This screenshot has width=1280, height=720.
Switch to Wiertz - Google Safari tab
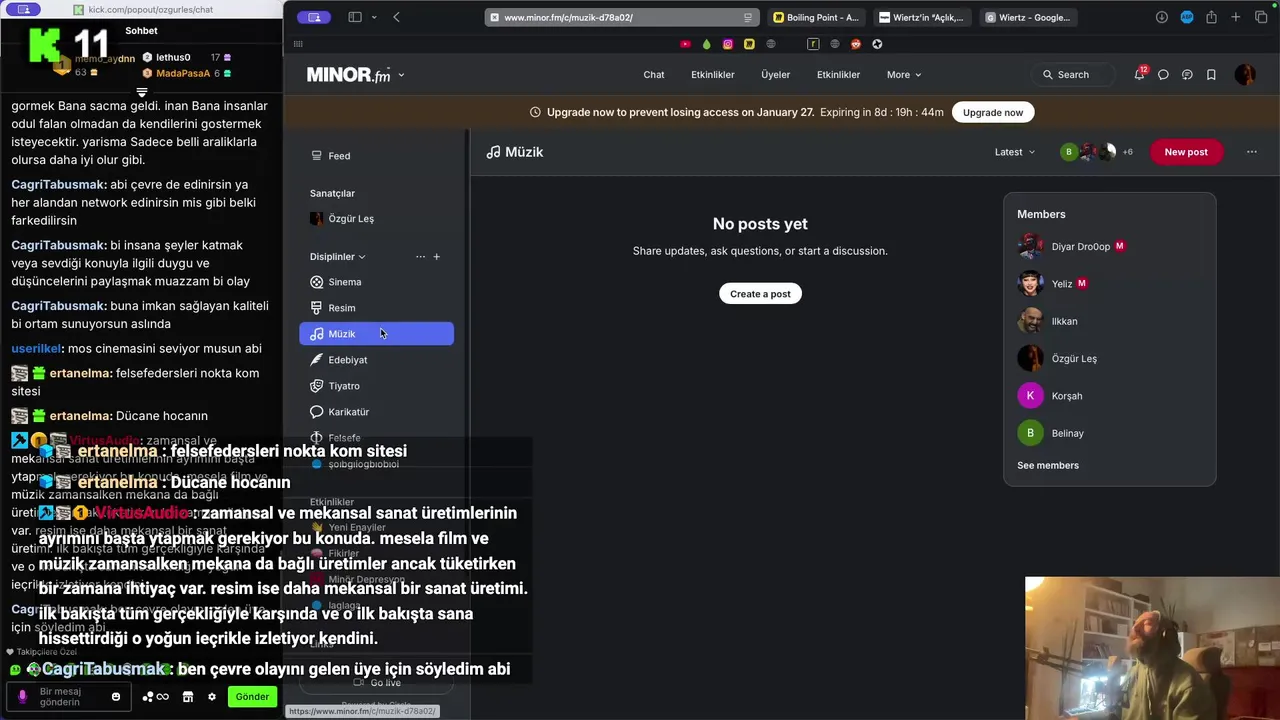pos(1028,17)
